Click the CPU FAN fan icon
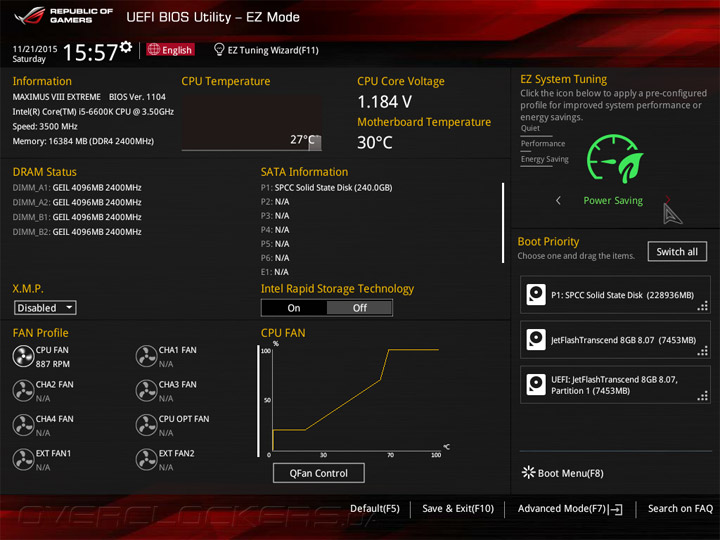 coord(23,356)
